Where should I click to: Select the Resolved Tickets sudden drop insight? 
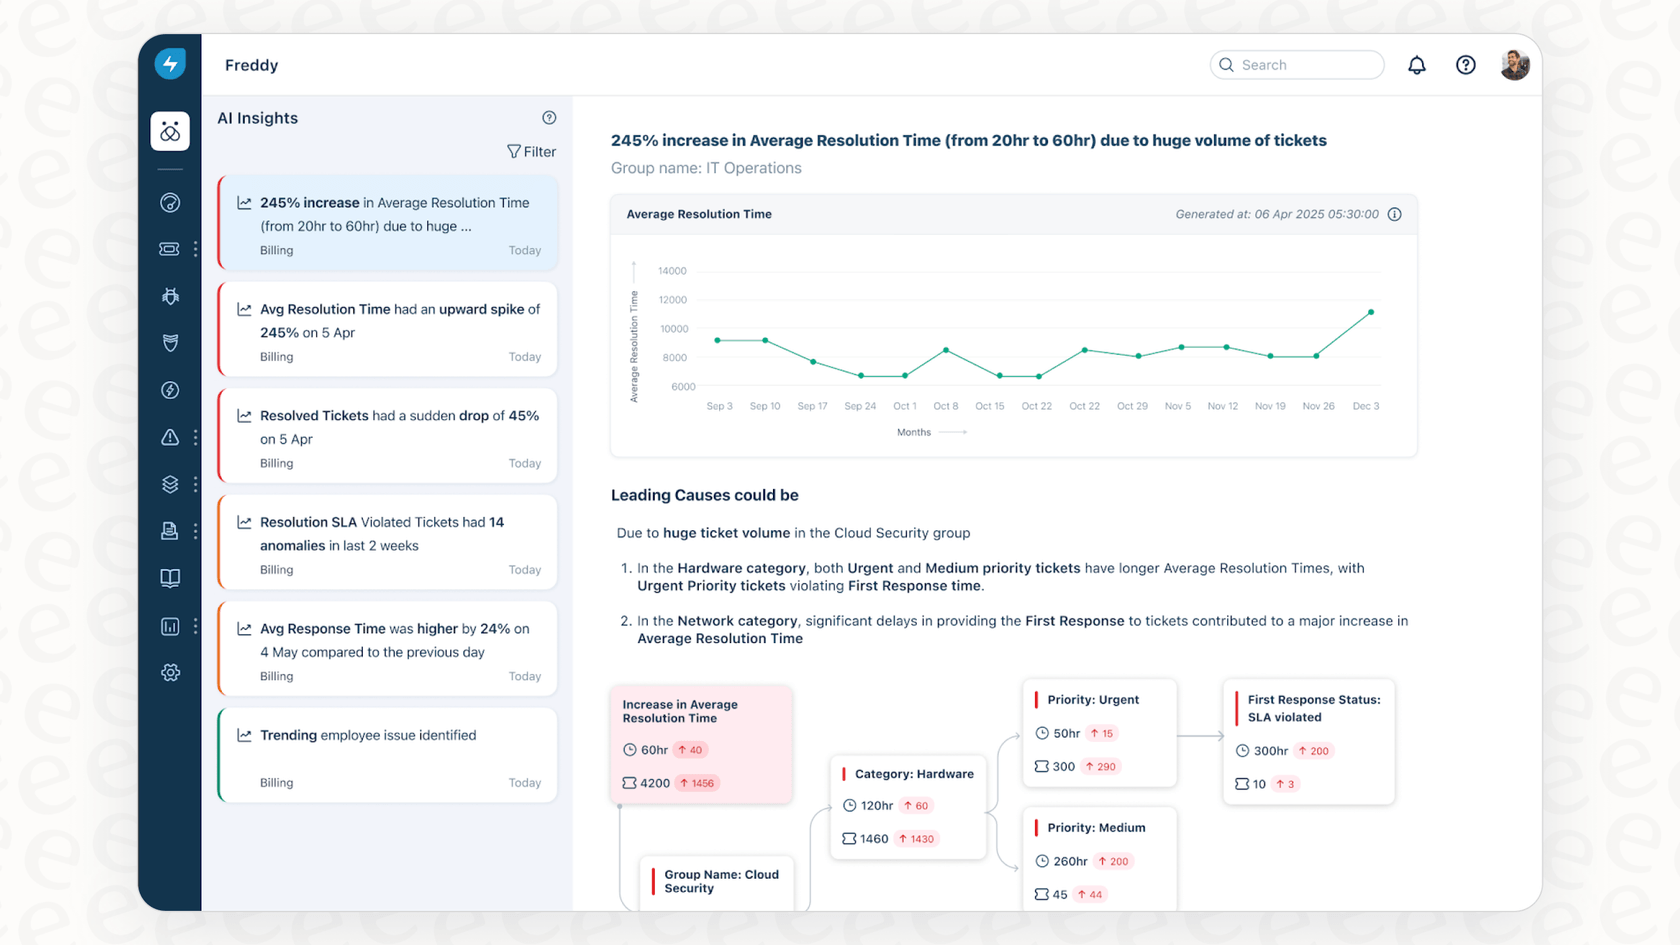click(386, 435)
